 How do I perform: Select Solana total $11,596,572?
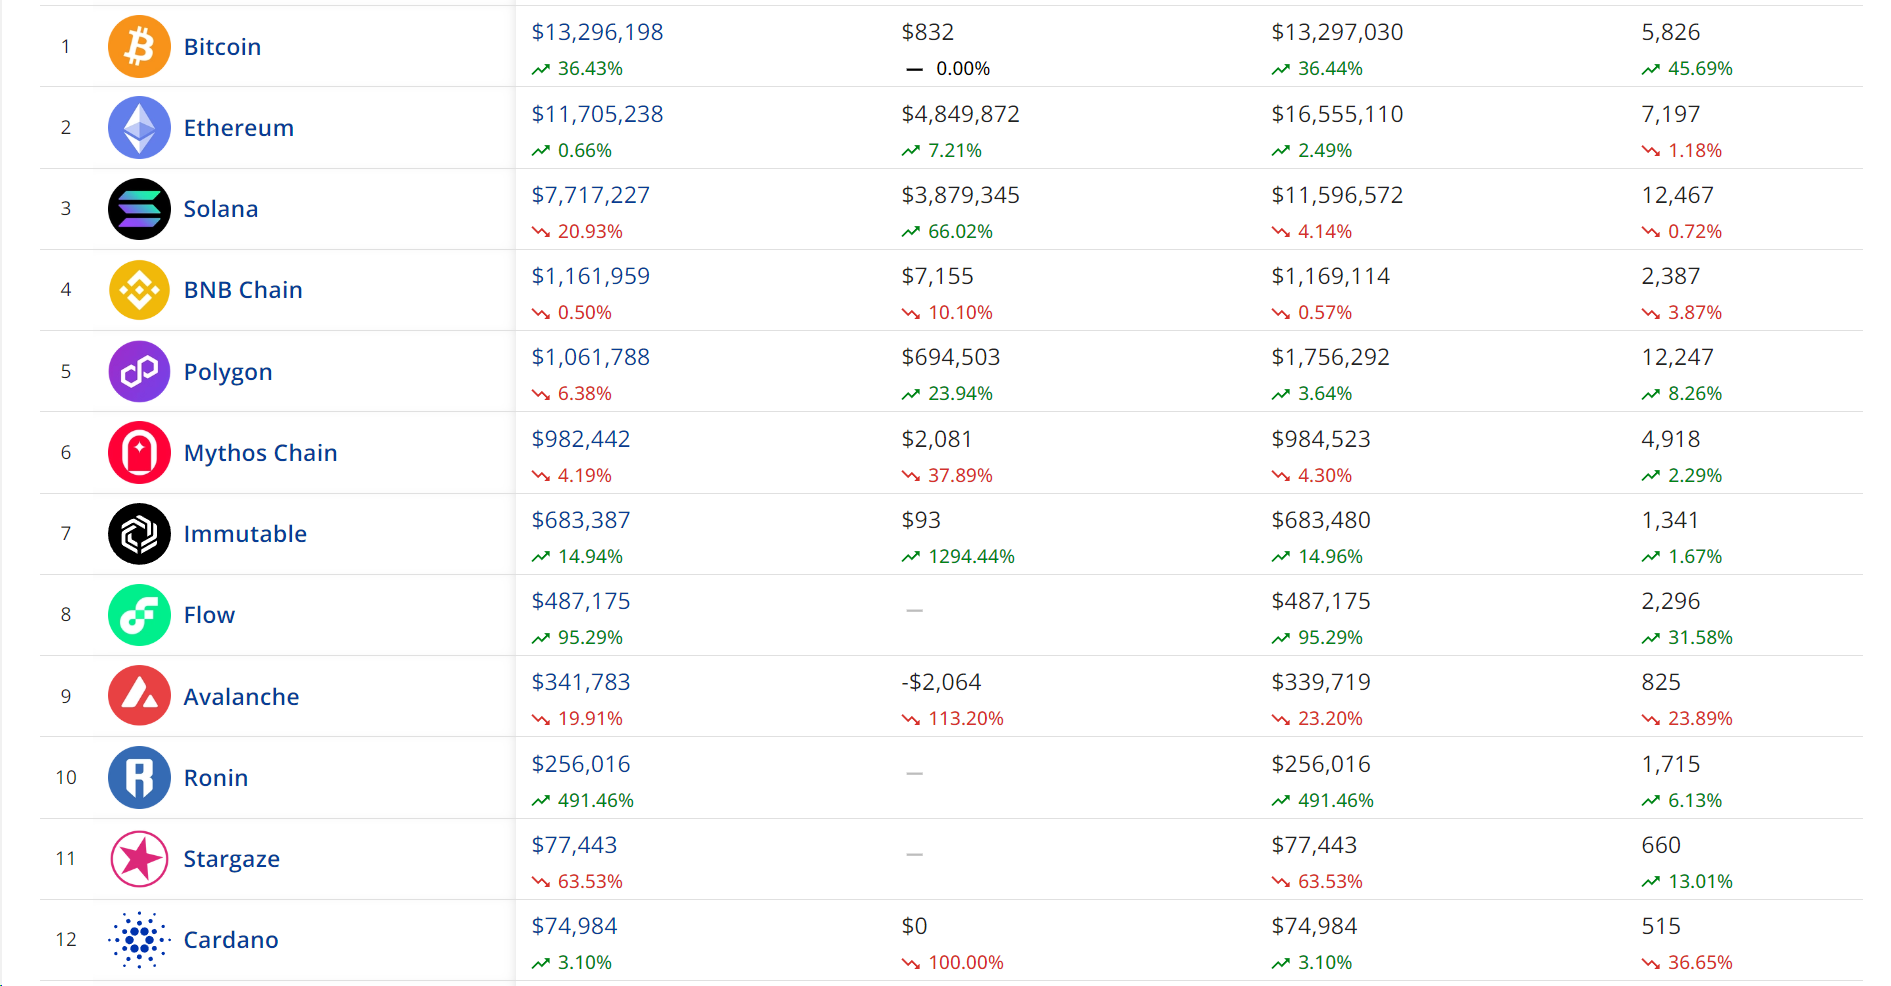pos(1337,195)
